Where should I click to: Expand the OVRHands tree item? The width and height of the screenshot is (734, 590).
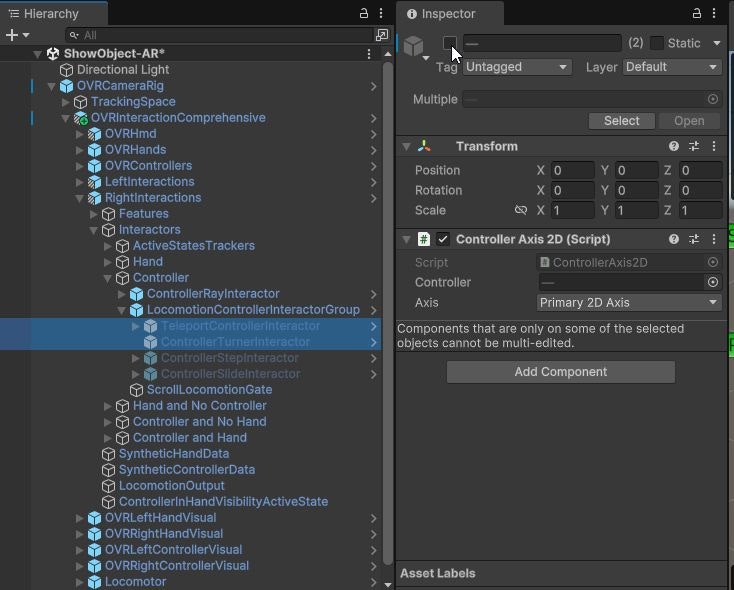click(x=80, y=150)
